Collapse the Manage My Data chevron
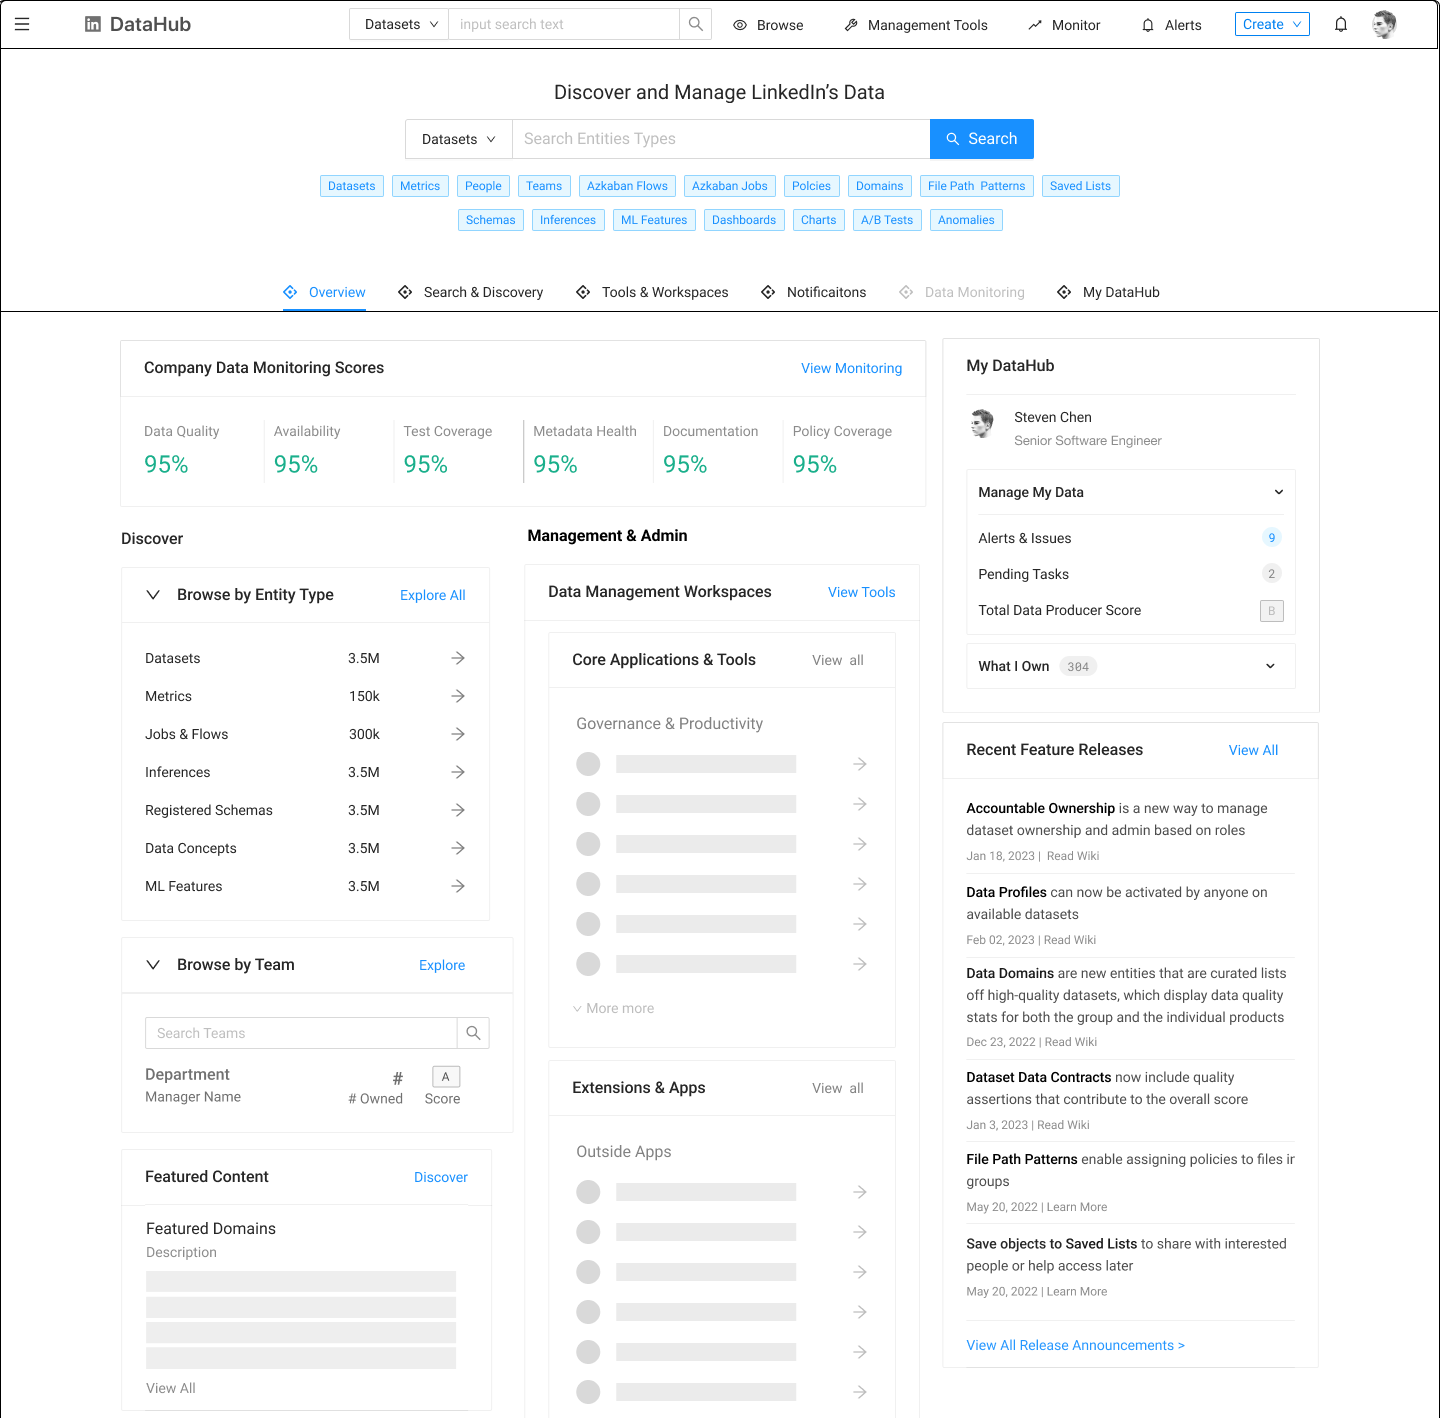1440x1418 pixels. point(1278,492)
